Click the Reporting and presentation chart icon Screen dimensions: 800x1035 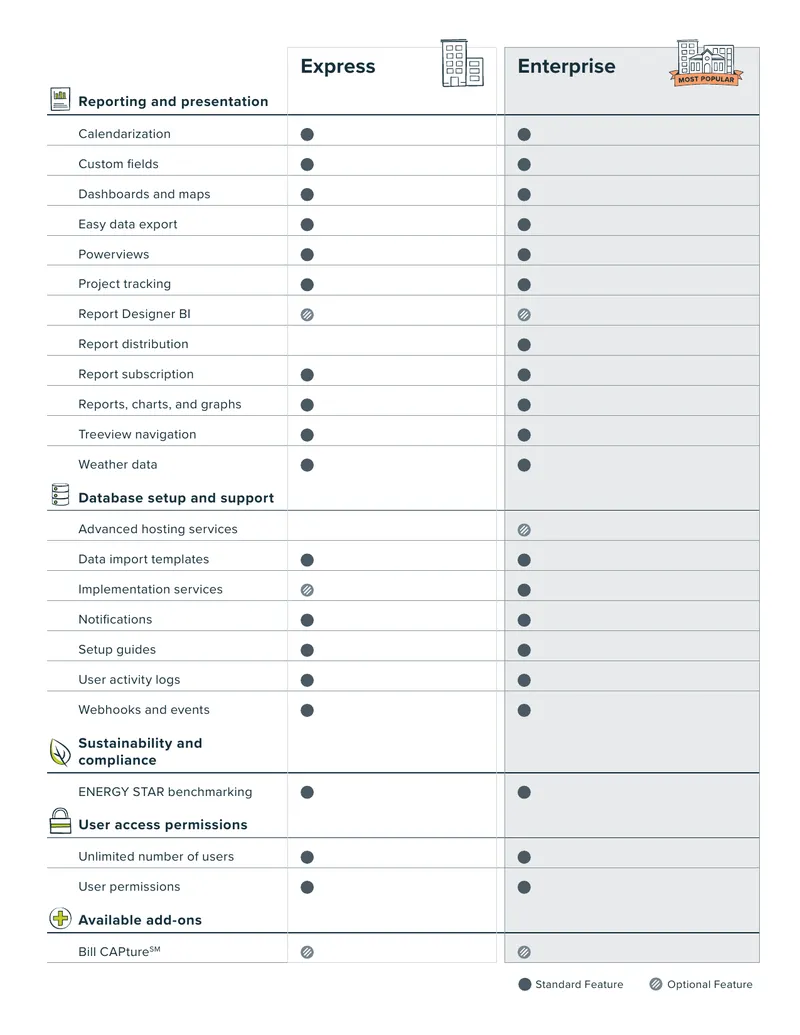point(60,100)
